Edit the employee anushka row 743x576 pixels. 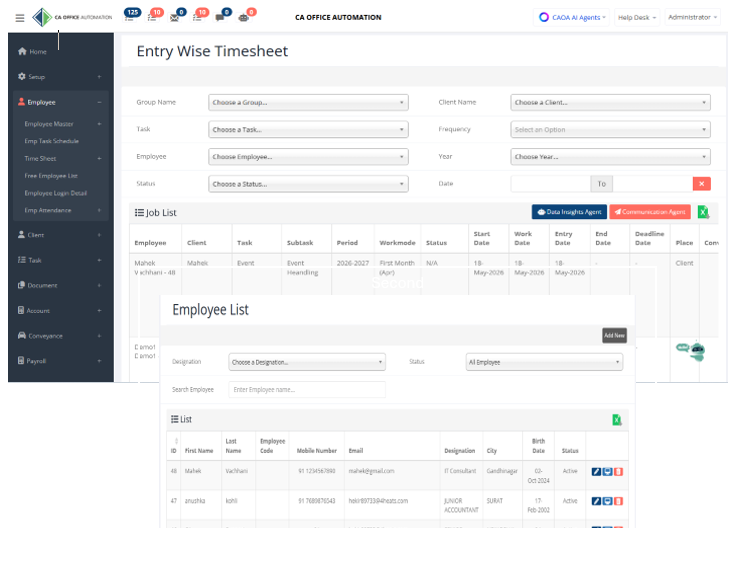click(596, 501)
